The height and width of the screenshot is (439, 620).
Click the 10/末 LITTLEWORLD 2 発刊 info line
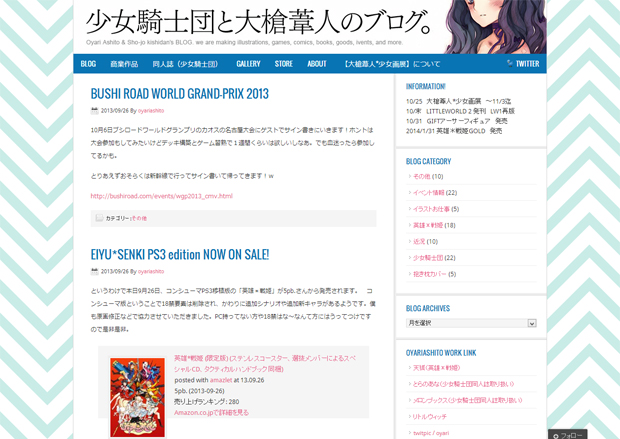(460, 111)
